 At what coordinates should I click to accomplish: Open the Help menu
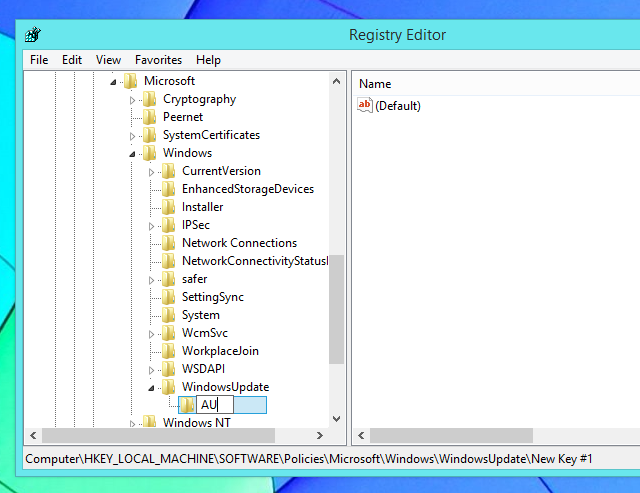(208, 60)
